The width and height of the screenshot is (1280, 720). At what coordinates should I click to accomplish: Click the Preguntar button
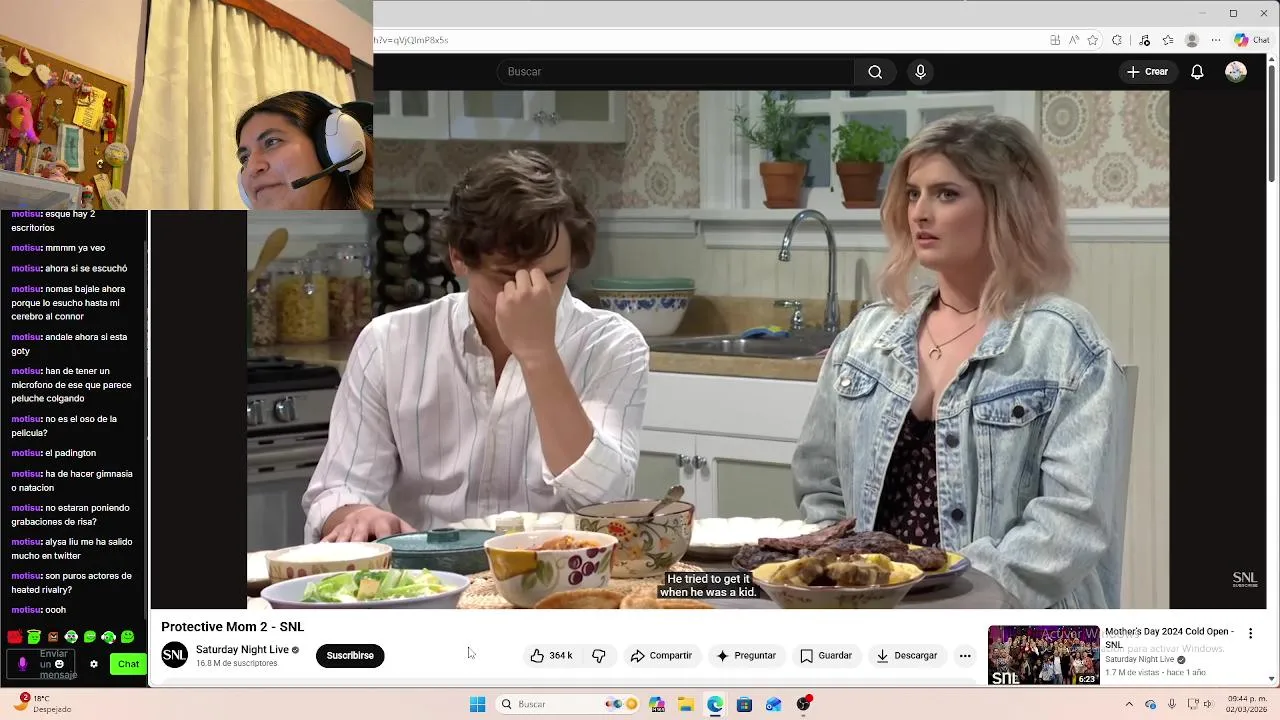746,656
